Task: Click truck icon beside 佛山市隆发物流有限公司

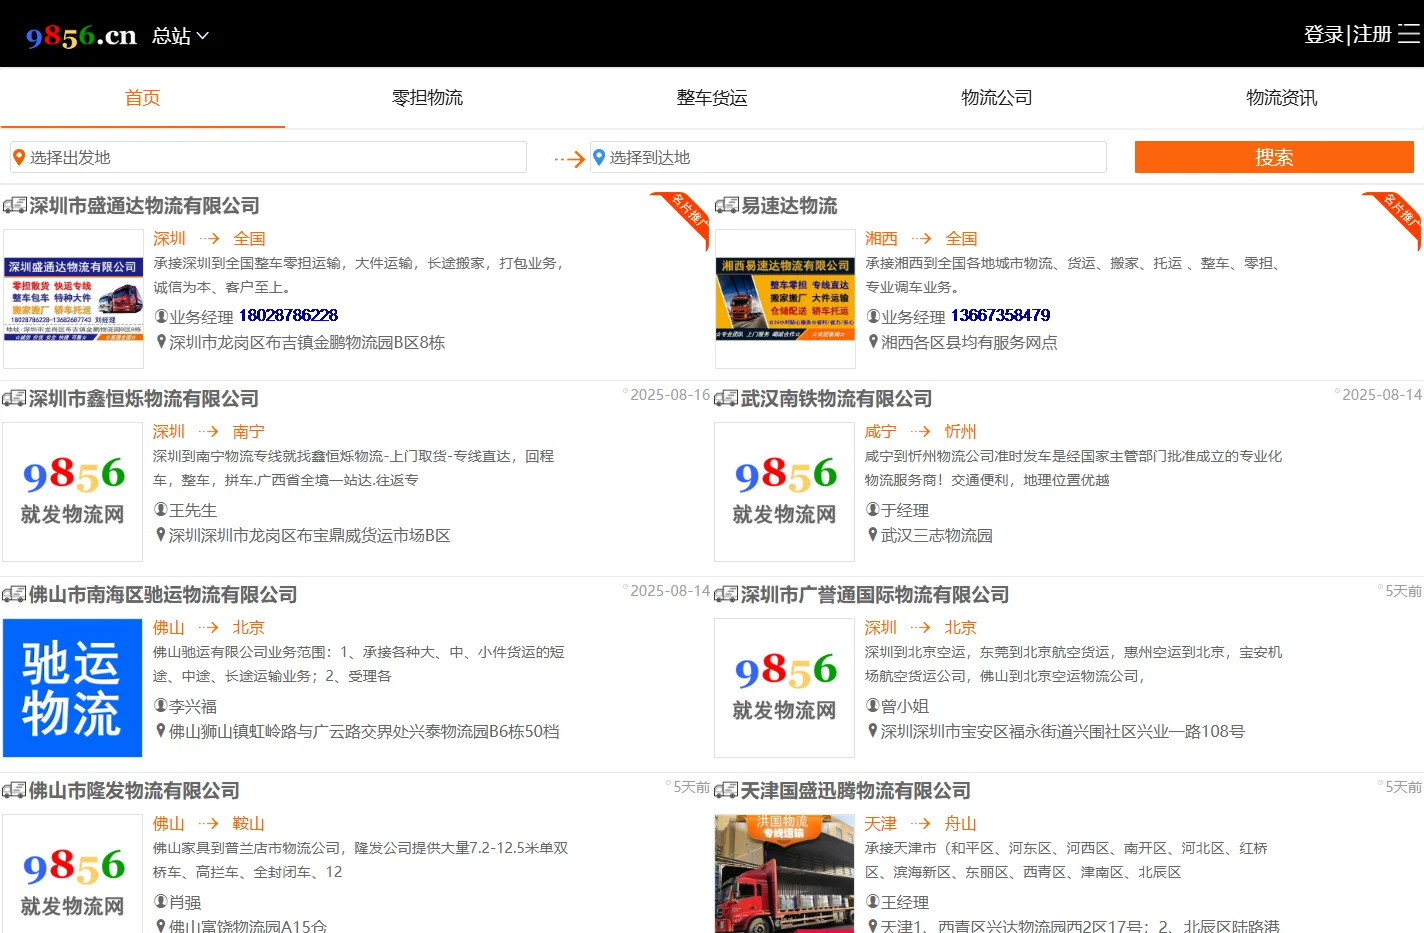Action: click(15, 791)
